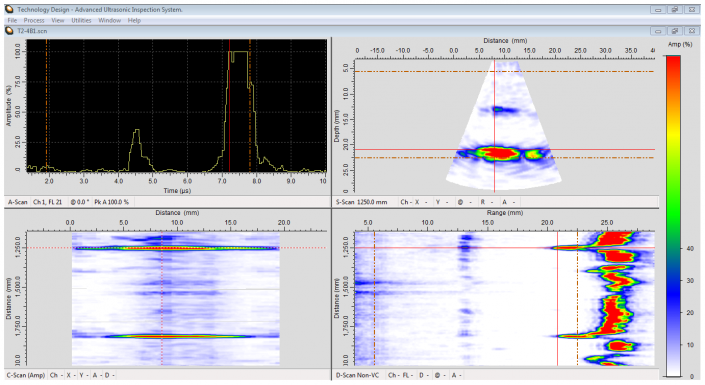Open the Process menu
705x385 pixels.
click(34, 20)
